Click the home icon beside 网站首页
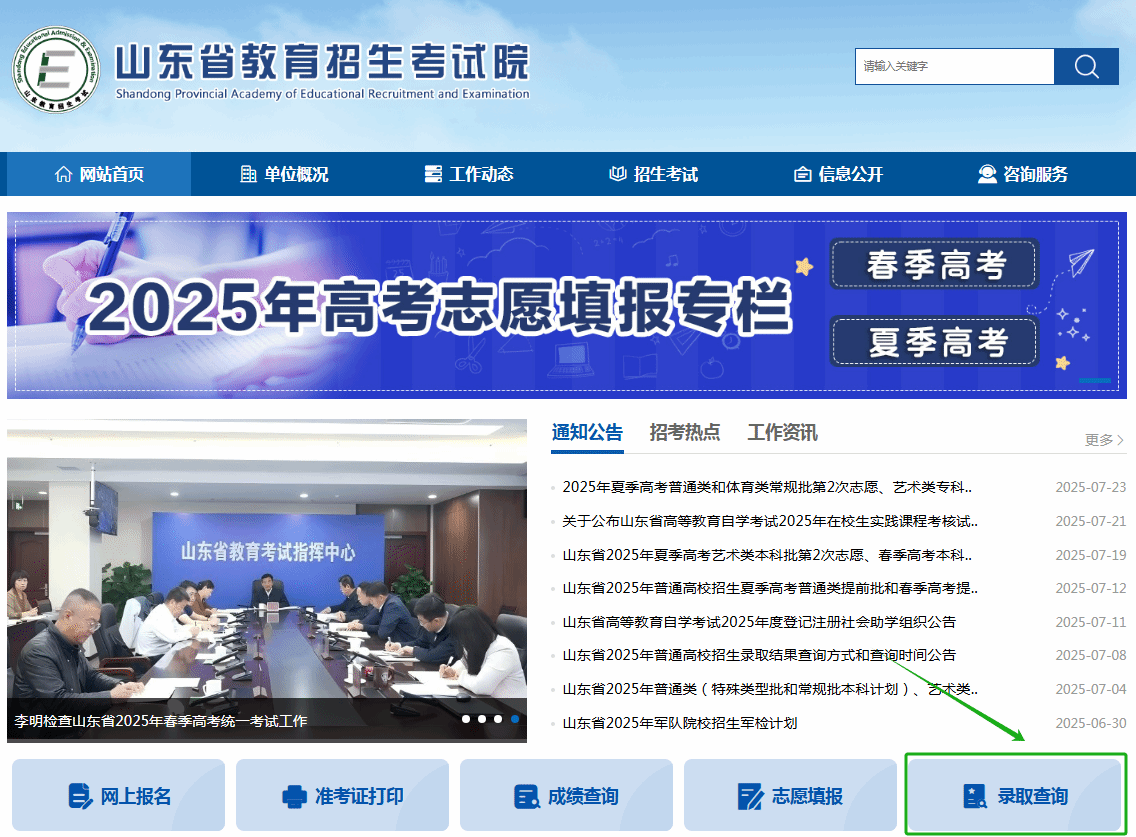This screenshot has width=1136, height=837. point(64,174)
